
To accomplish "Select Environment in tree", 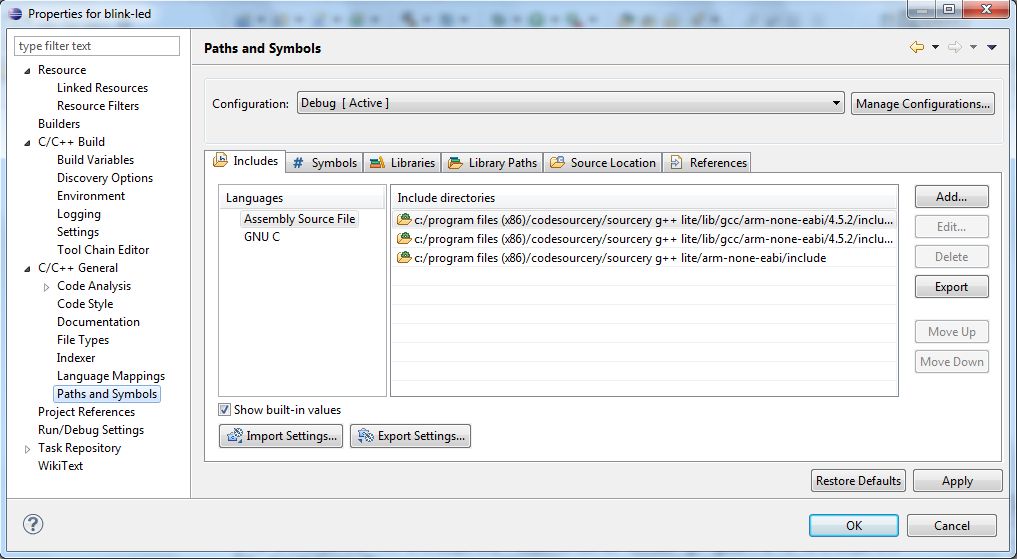I will tap(91, 196).
